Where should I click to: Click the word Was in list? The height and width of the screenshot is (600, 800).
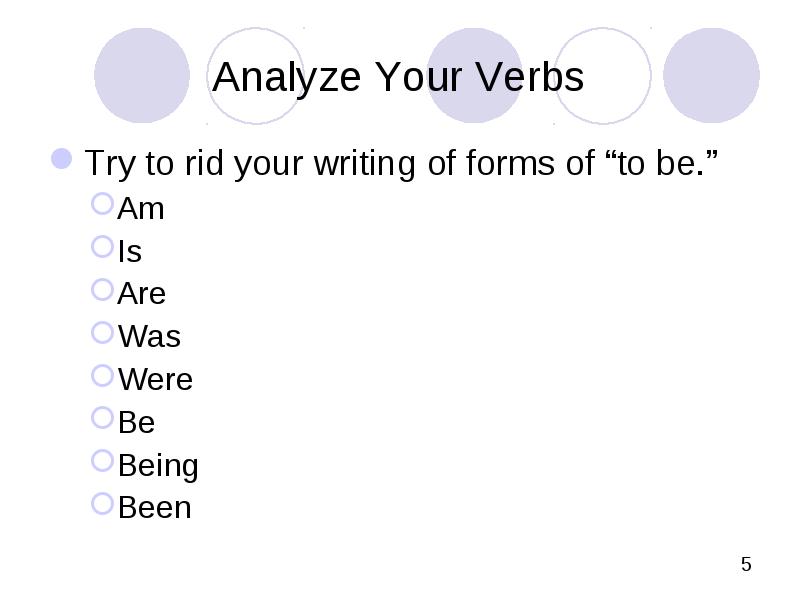[x=149, y=337]
